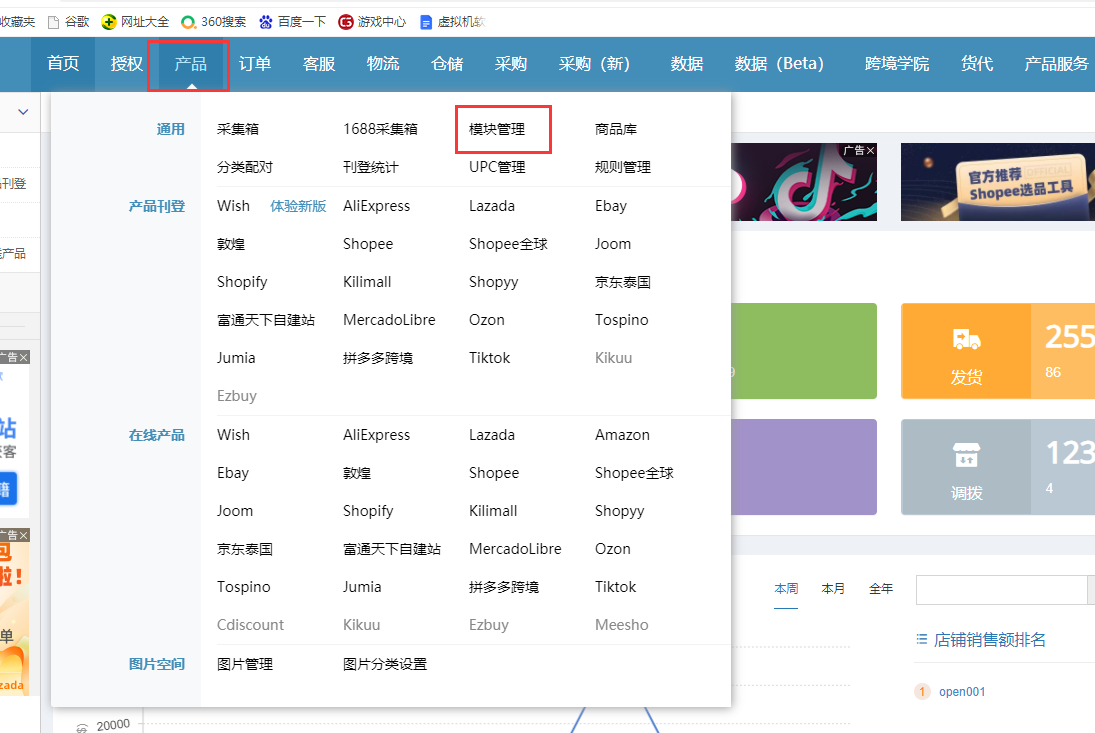1095x733 pixels.
Task: Select Ebay under 产品刊登
Action: click(x=610, y=206)
